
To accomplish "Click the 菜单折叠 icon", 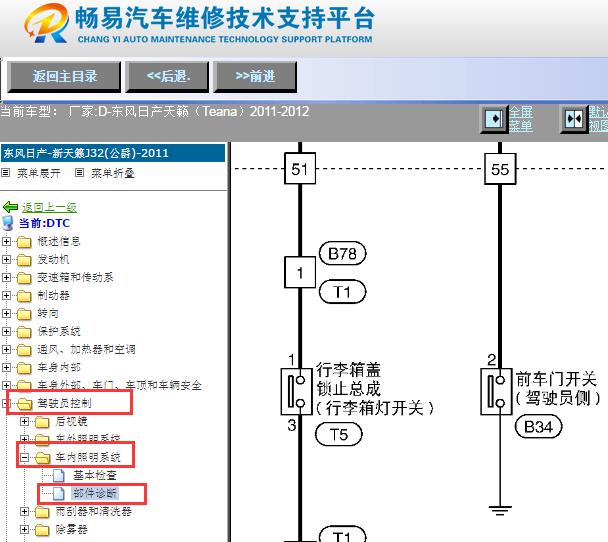I will (79, 173).
